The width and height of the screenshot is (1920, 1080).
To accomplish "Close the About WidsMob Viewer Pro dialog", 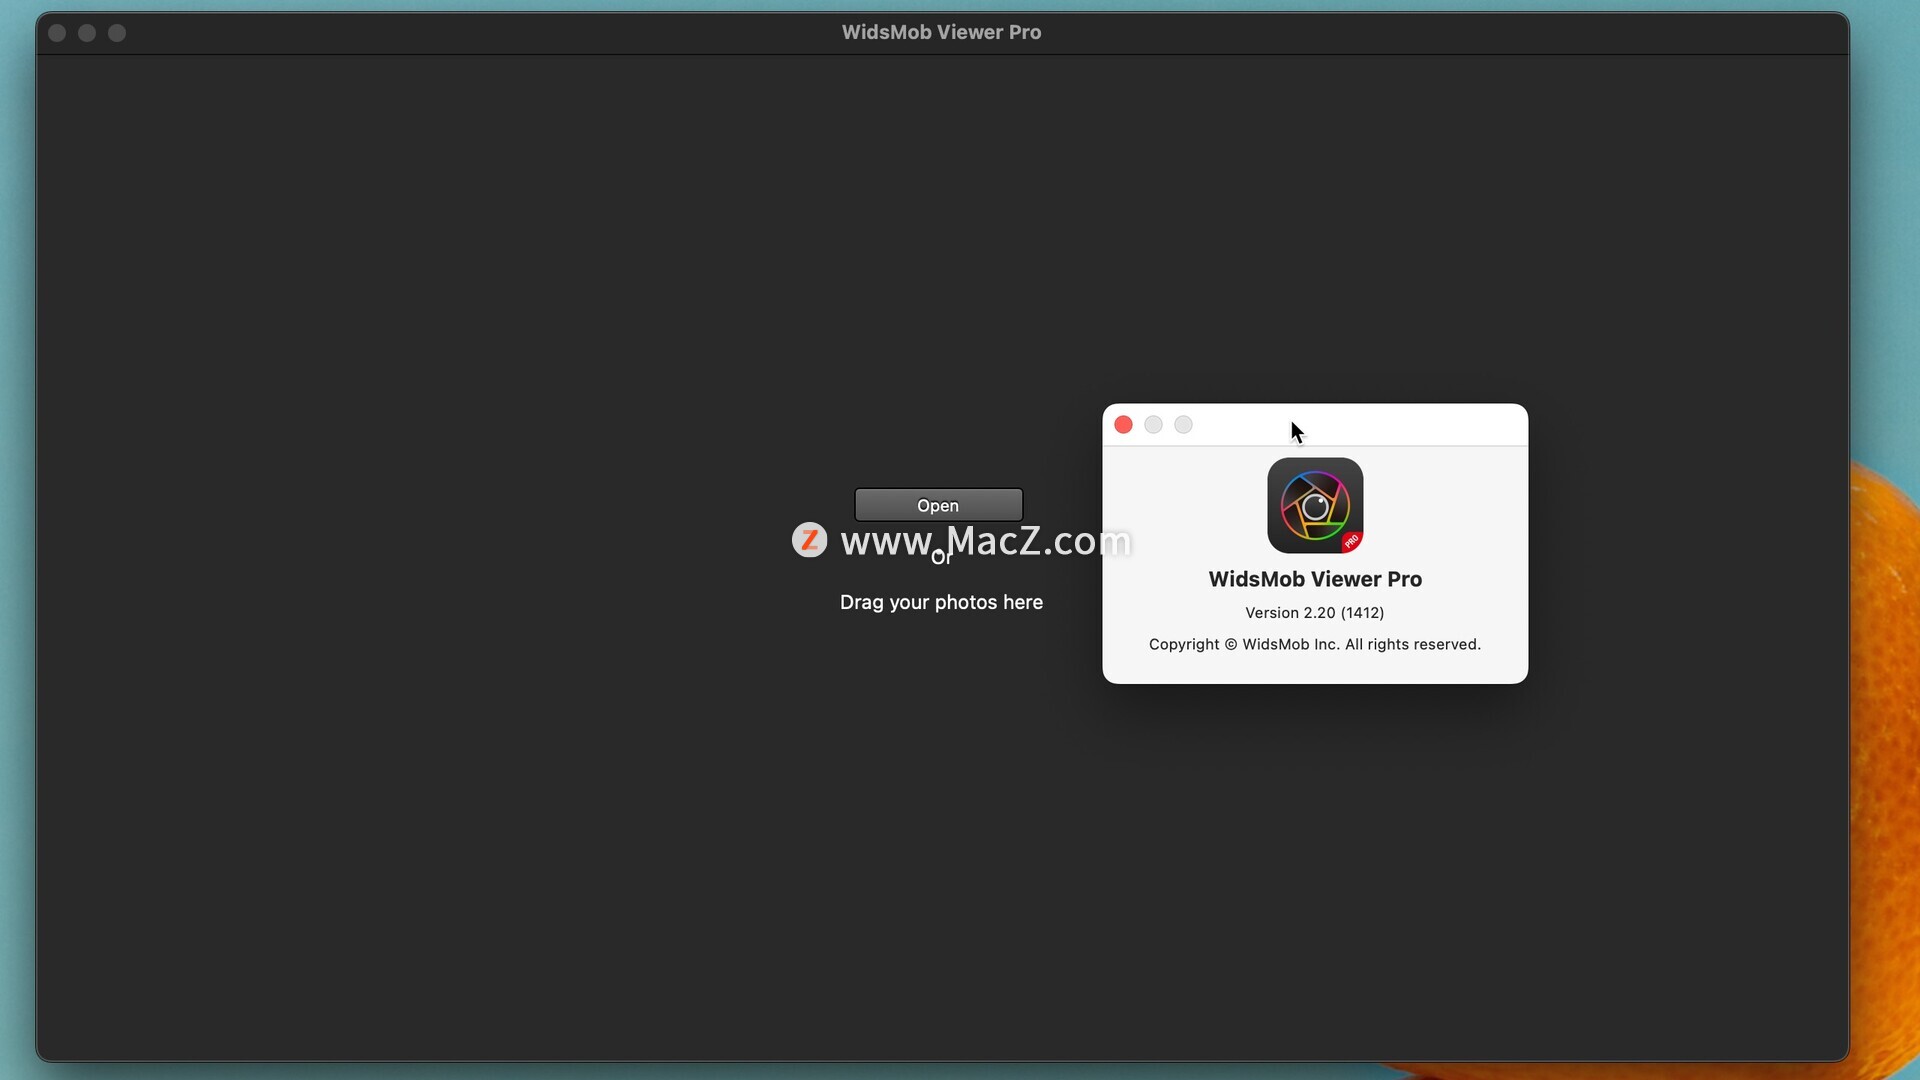I will coord(1123,425).
